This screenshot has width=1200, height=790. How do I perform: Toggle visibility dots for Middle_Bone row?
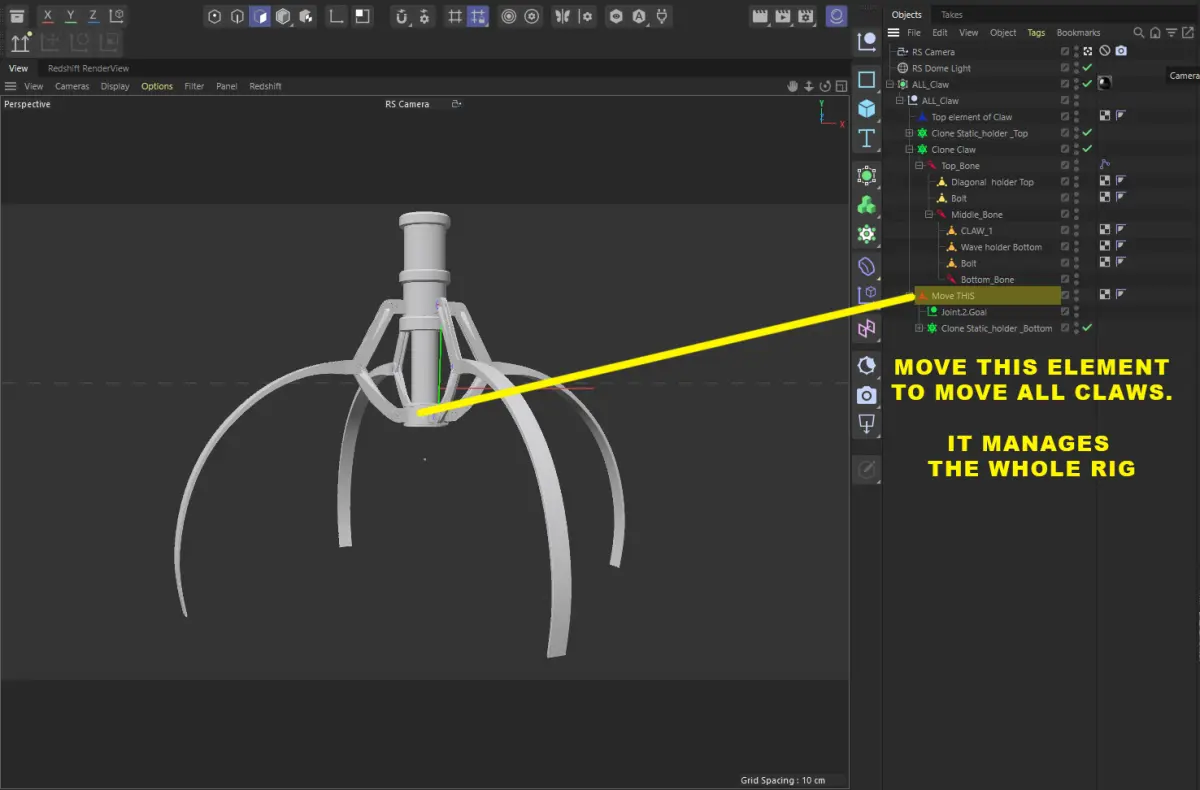coord(1076,214)
